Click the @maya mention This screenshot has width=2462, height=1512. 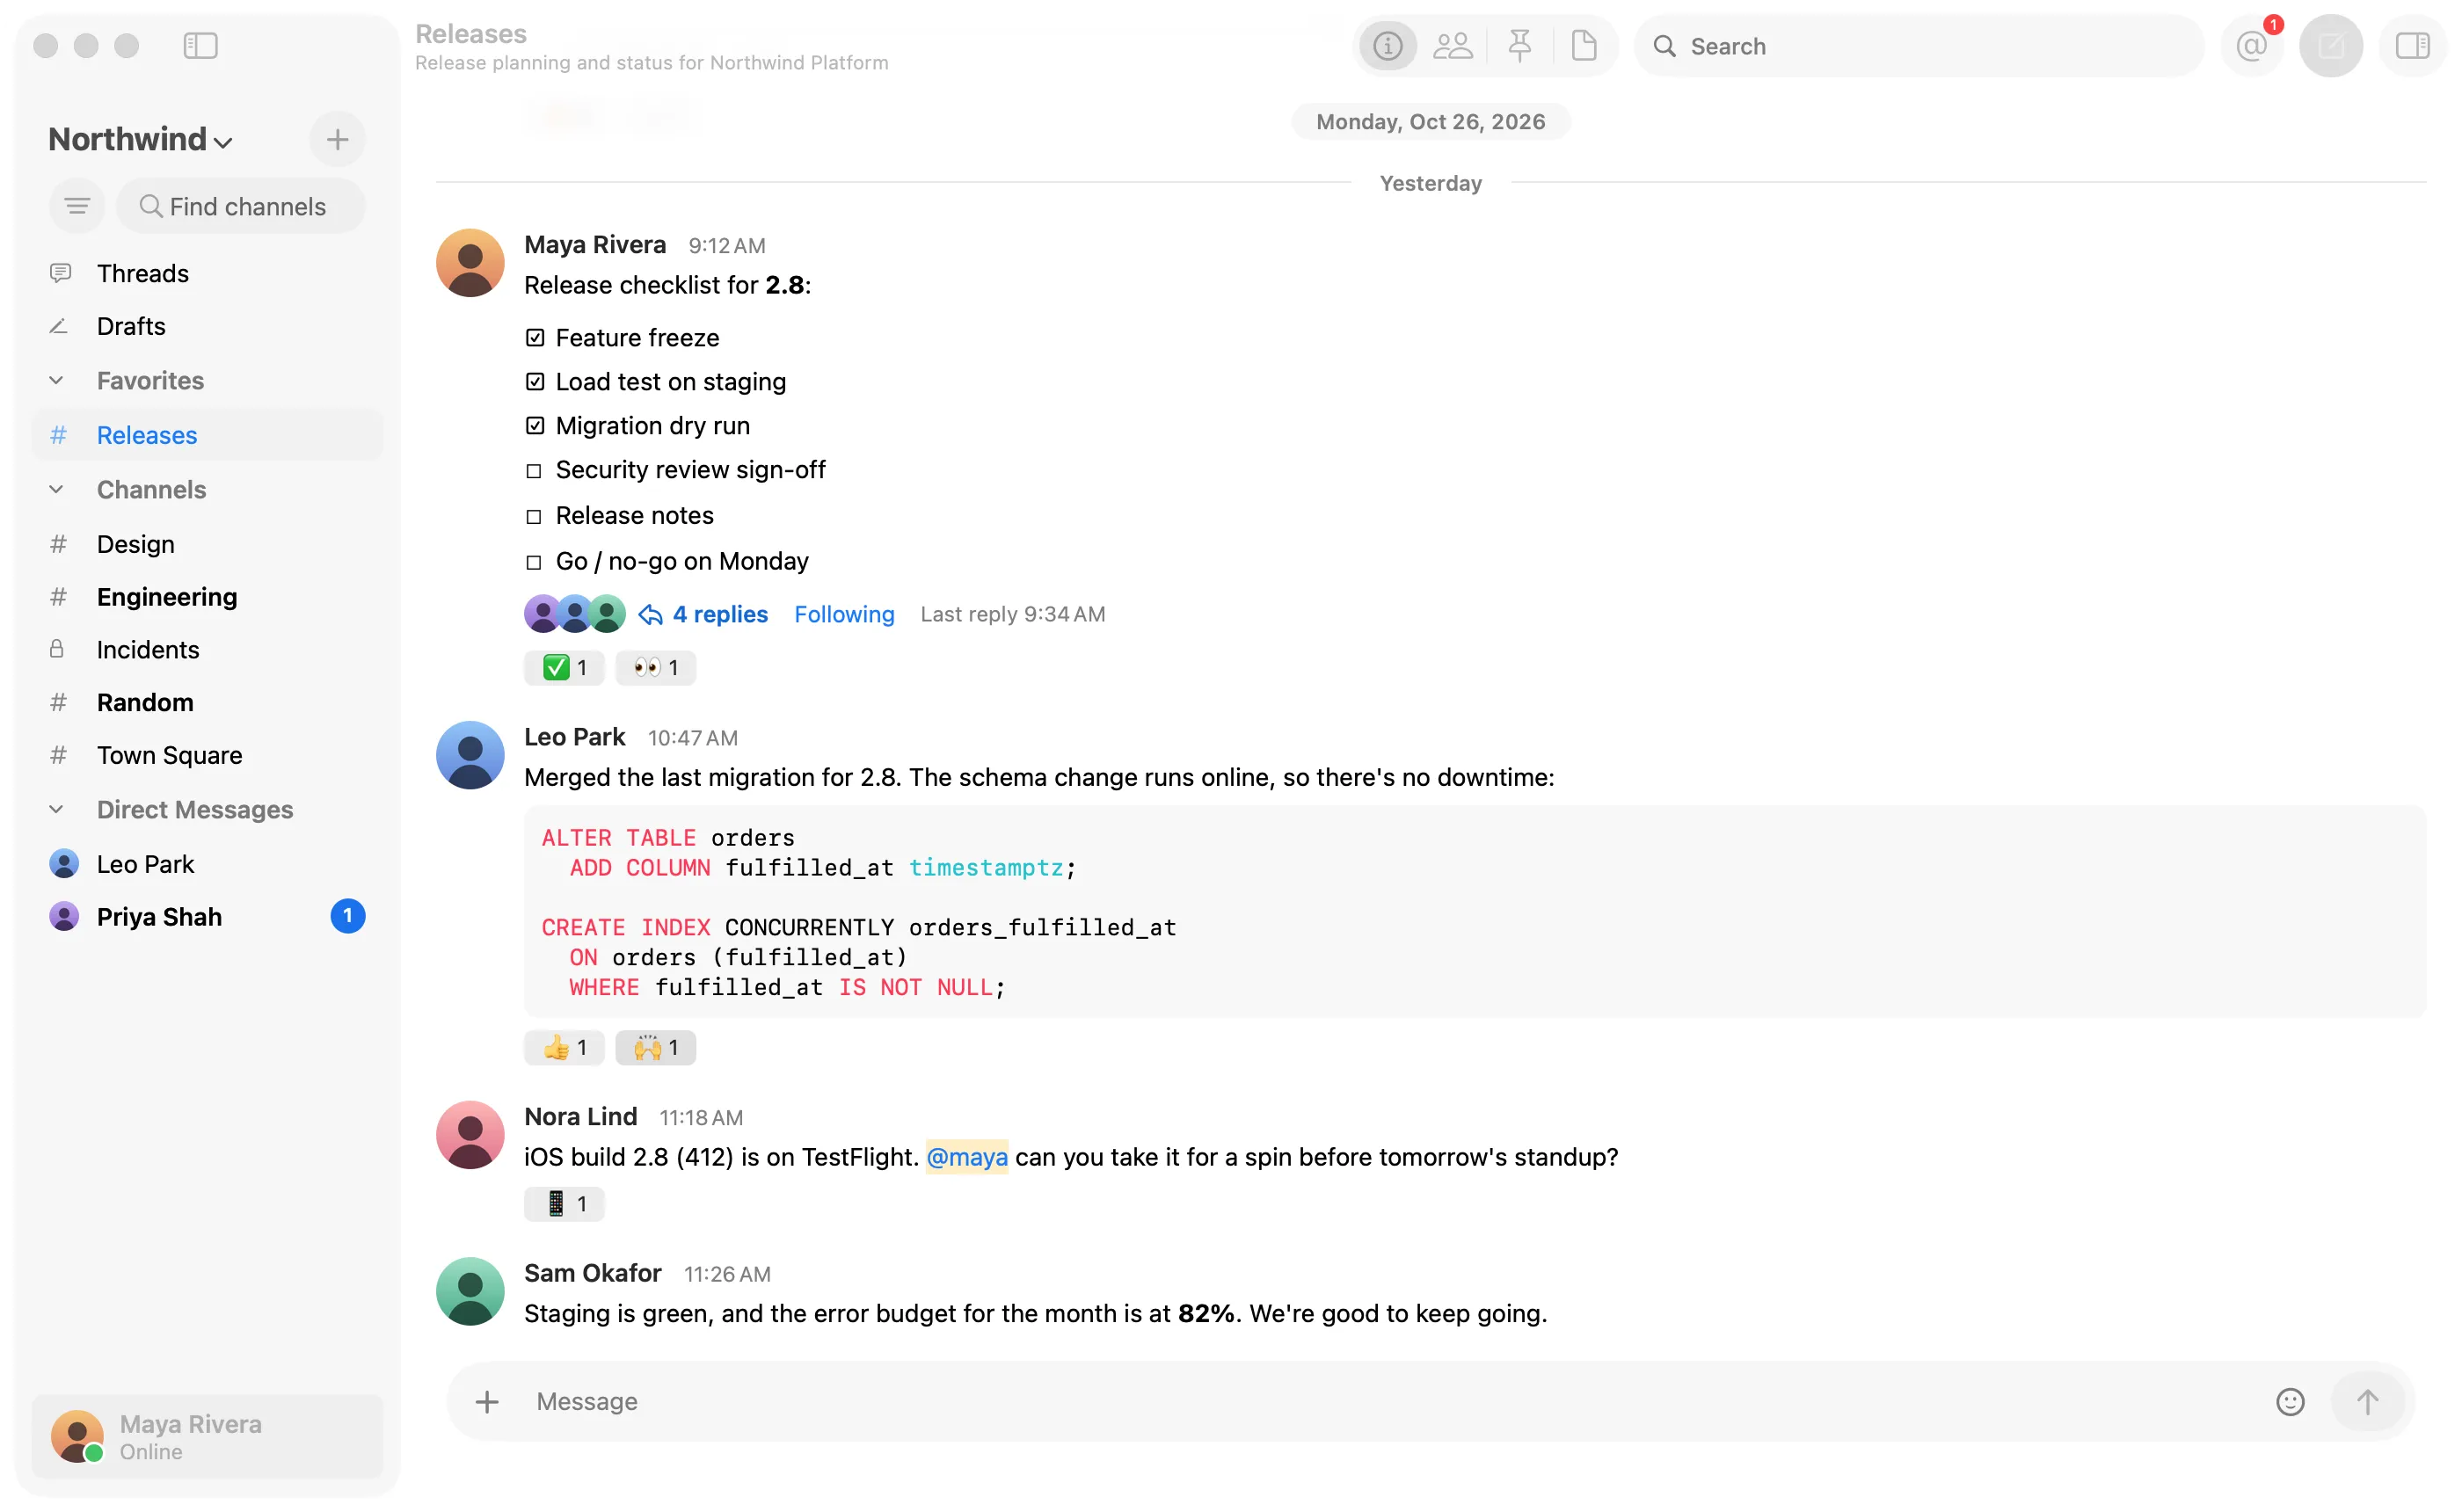966,1157
